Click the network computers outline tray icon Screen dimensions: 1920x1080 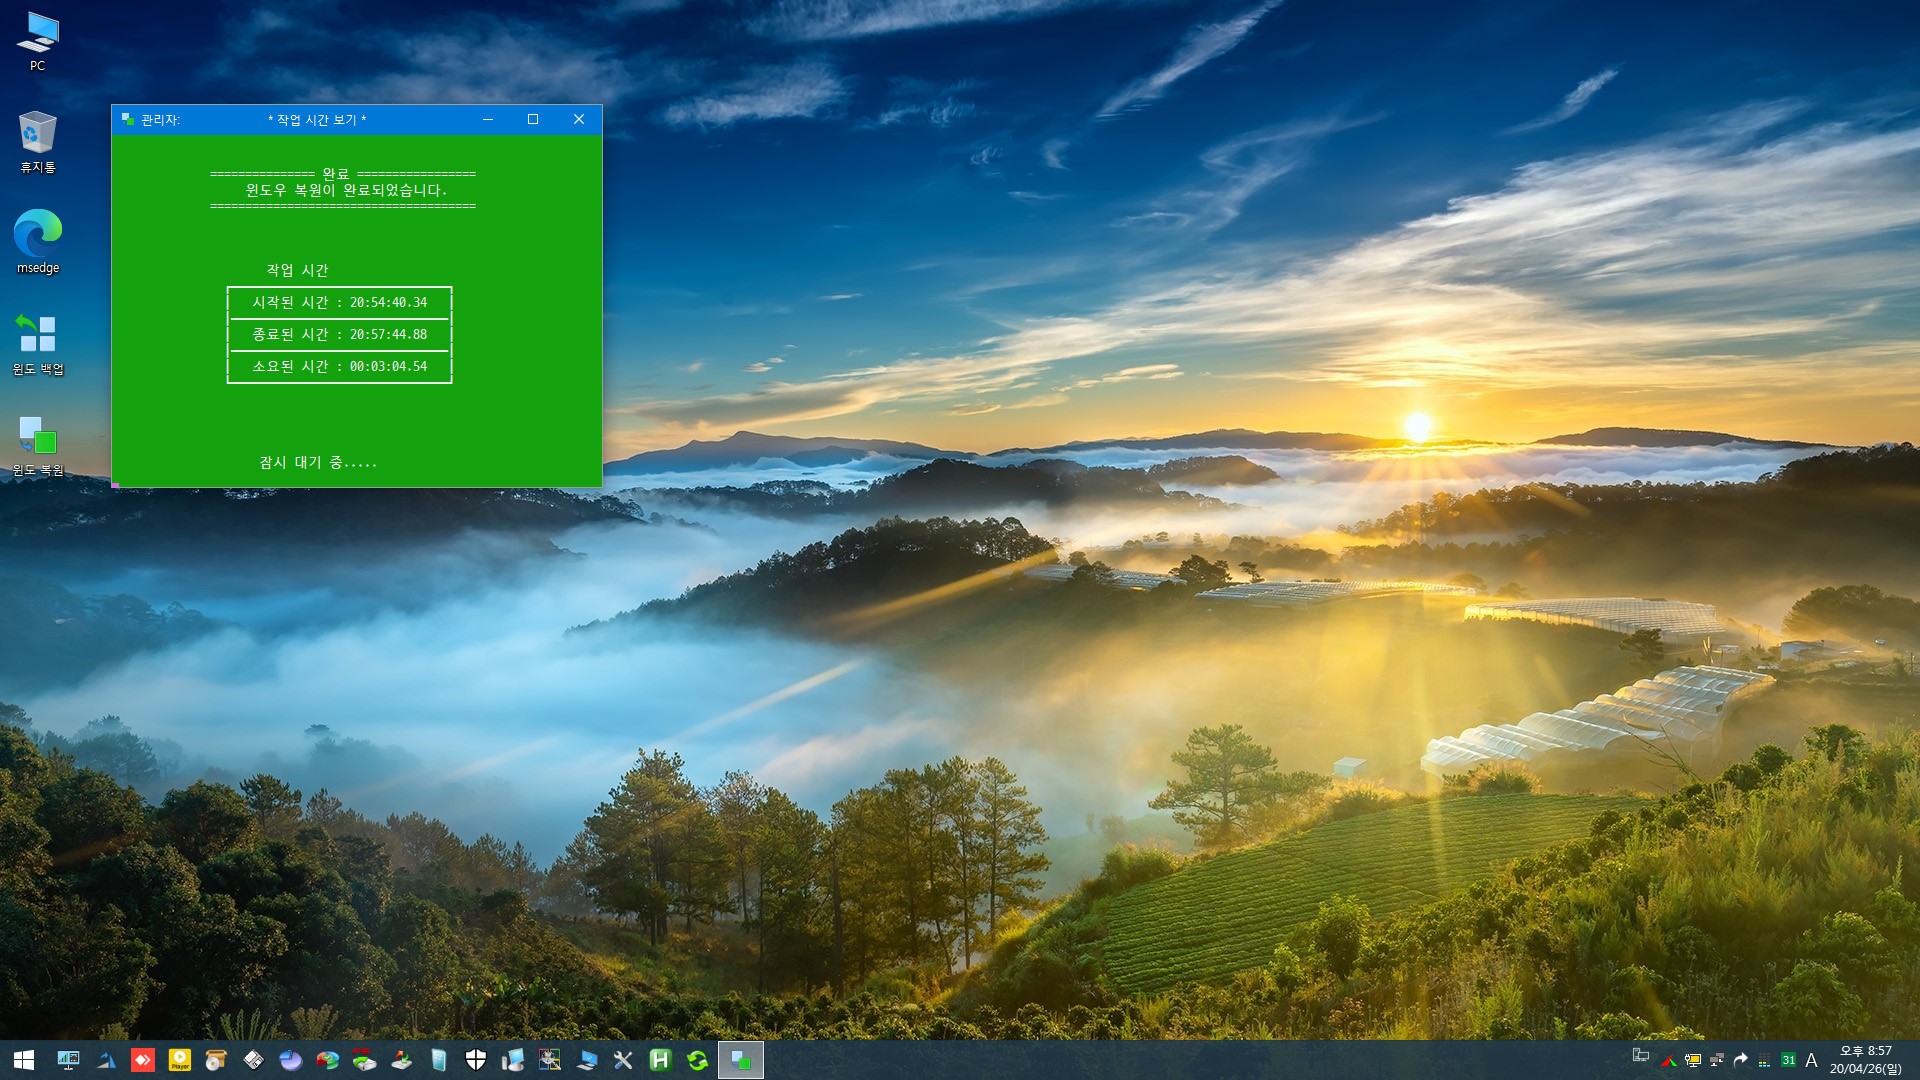coord(1641,1055)
